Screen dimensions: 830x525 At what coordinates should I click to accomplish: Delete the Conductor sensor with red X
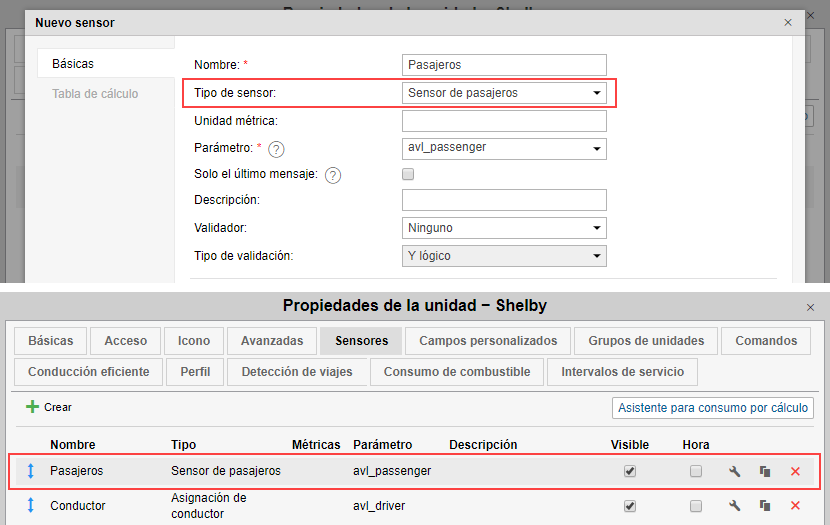pyautogui.click(x=795, y=506)
